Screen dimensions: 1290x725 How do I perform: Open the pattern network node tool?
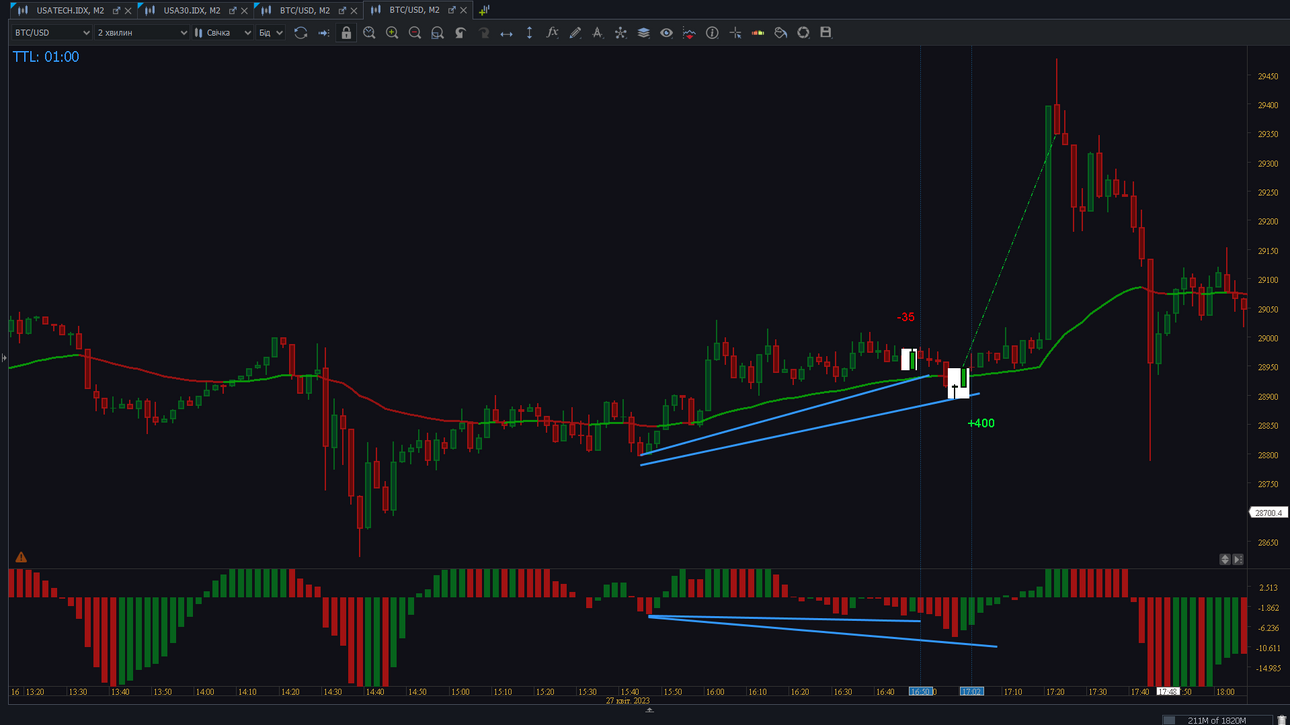(x=620, y=33)
